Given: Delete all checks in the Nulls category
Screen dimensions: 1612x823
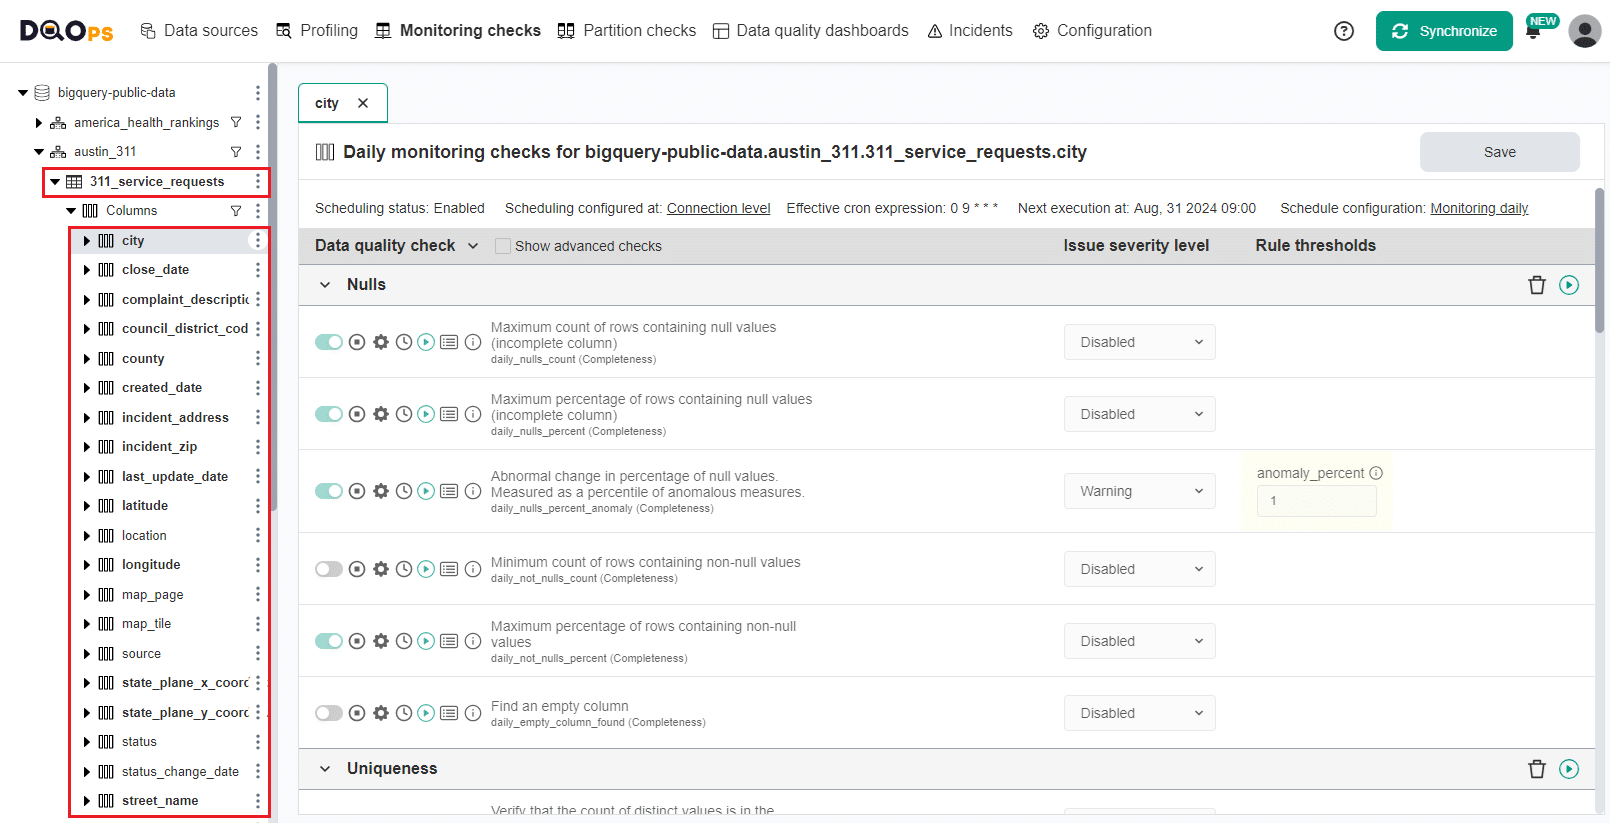Looking at the screenshot, I should point(1537,285).
